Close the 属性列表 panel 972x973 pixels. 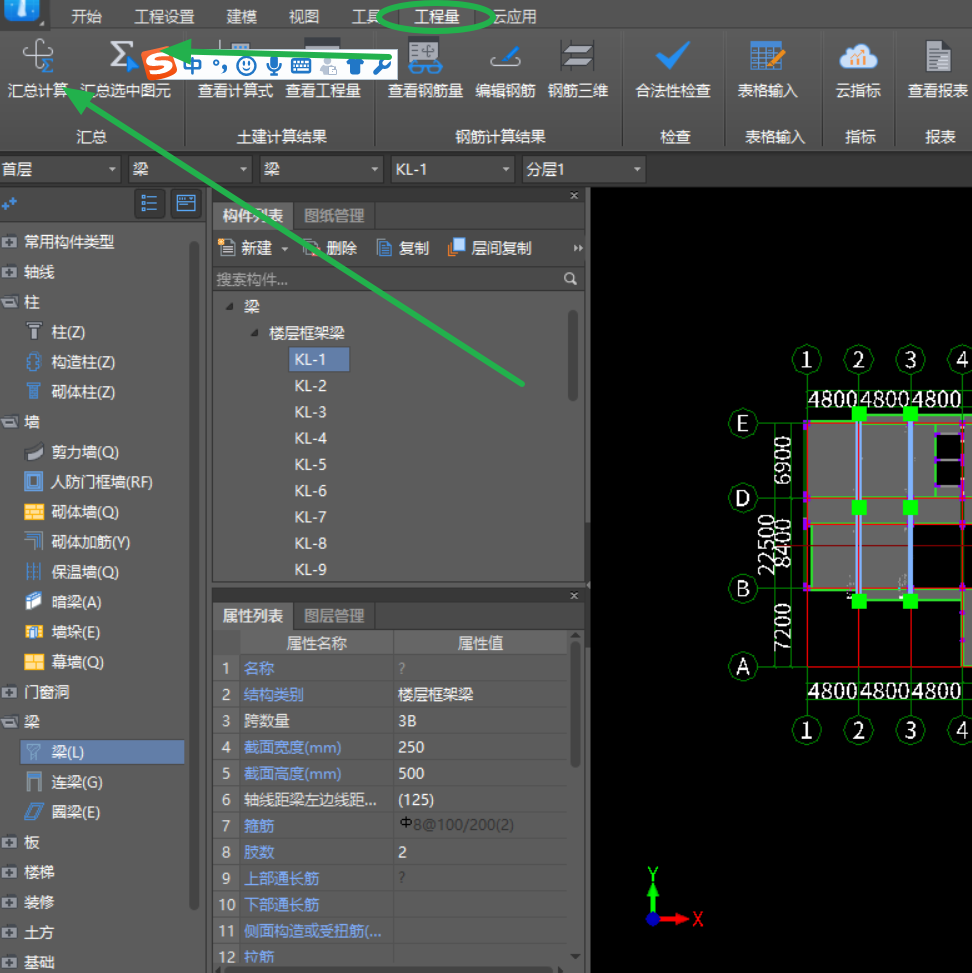(x=574, y=596)
